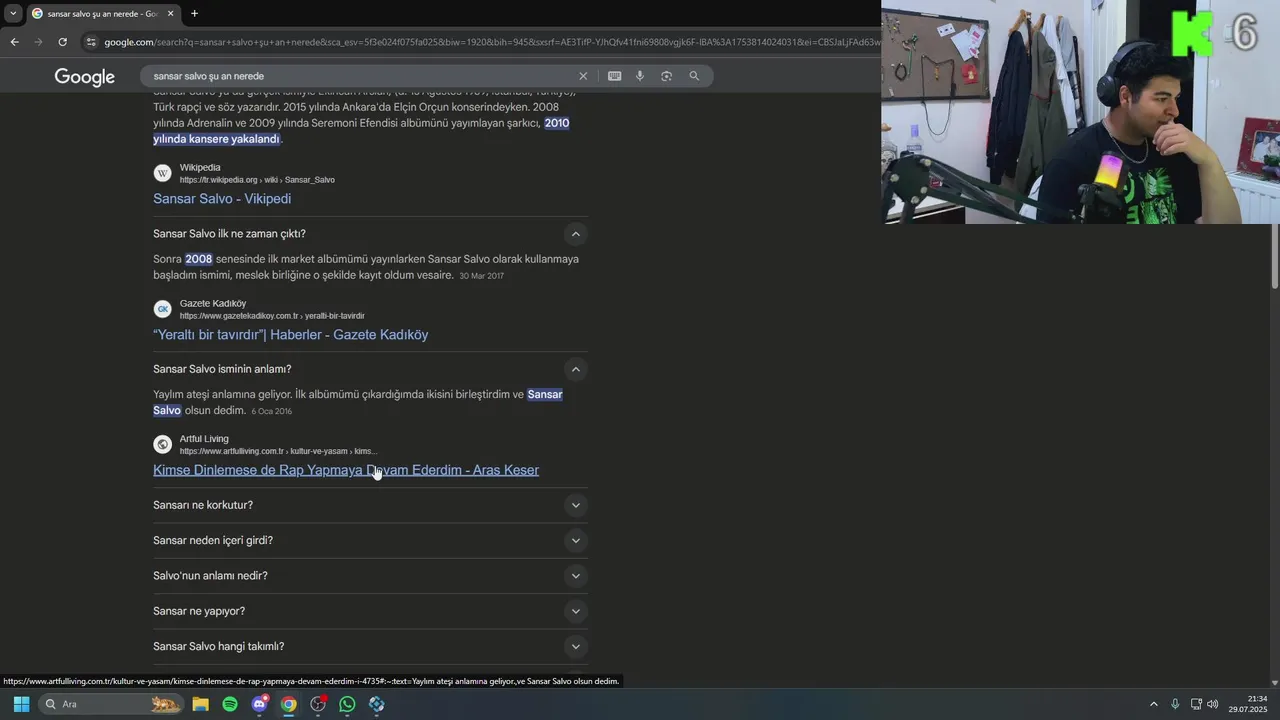Screen dimensions: 1280x720
Task: Click the fr.wikipedia.org breadcrumb URL
Action: pos(257,180)
